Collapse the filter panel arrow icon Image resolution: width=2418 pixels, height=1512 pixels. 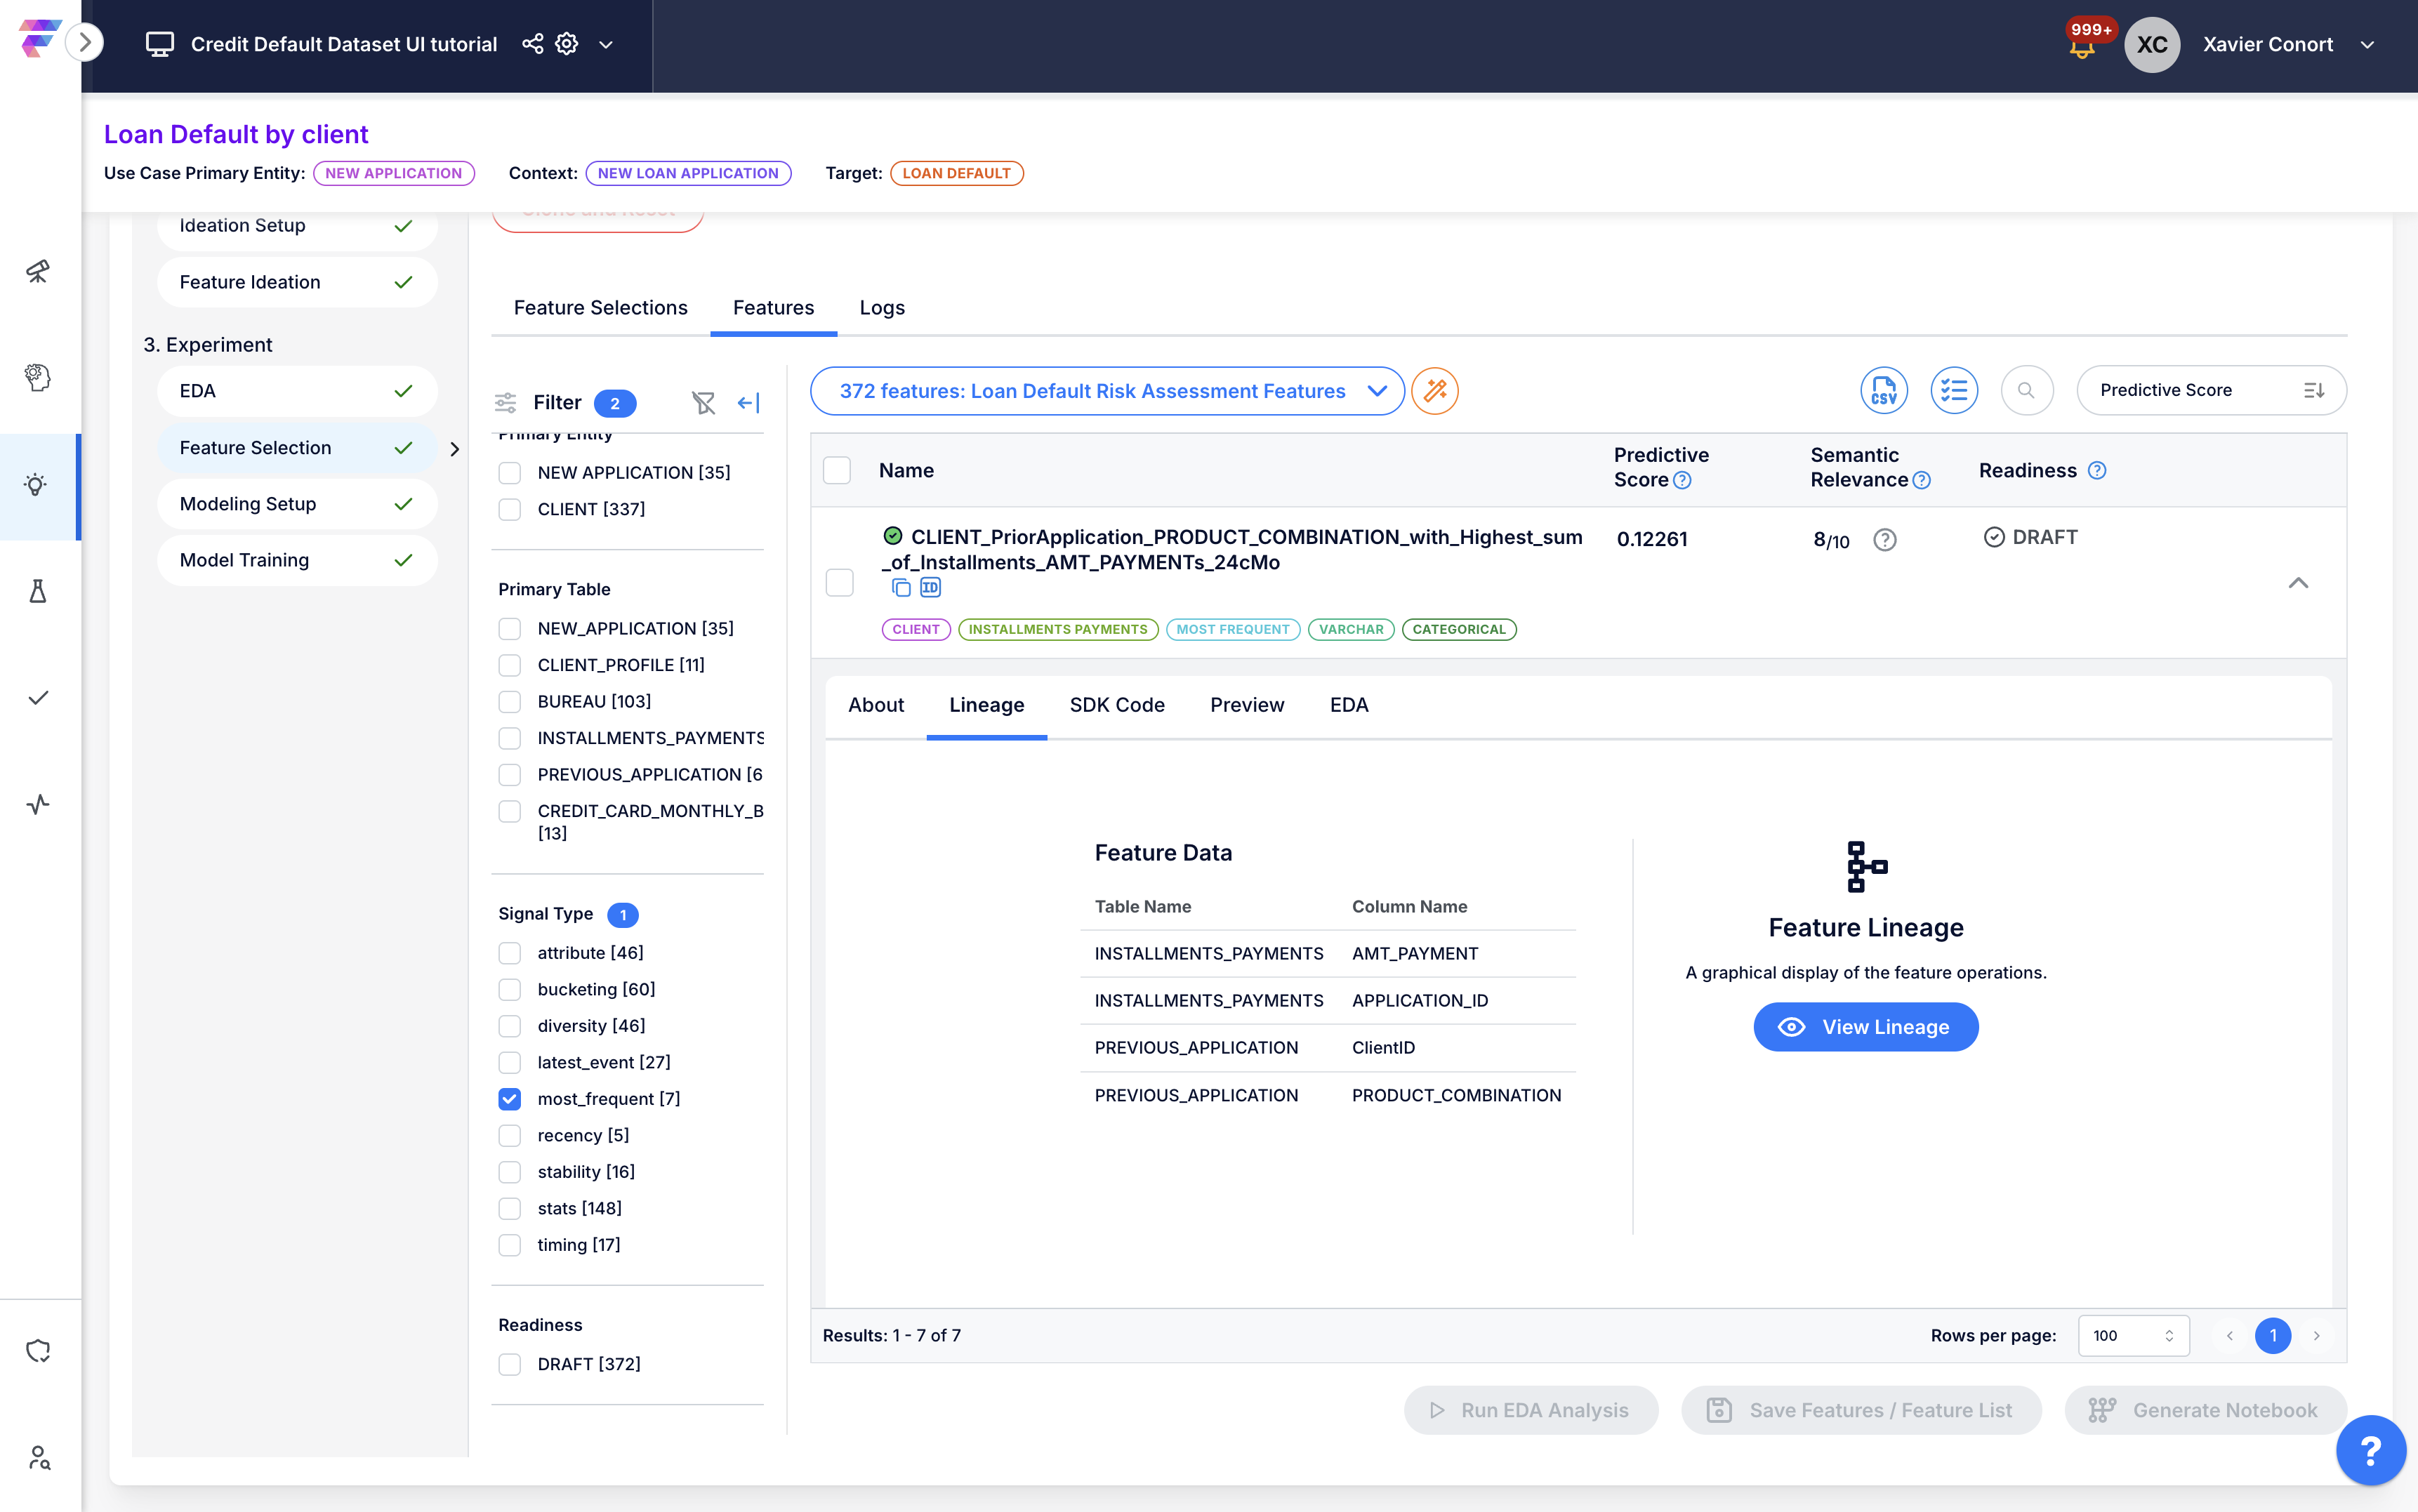tap(748, 402)
